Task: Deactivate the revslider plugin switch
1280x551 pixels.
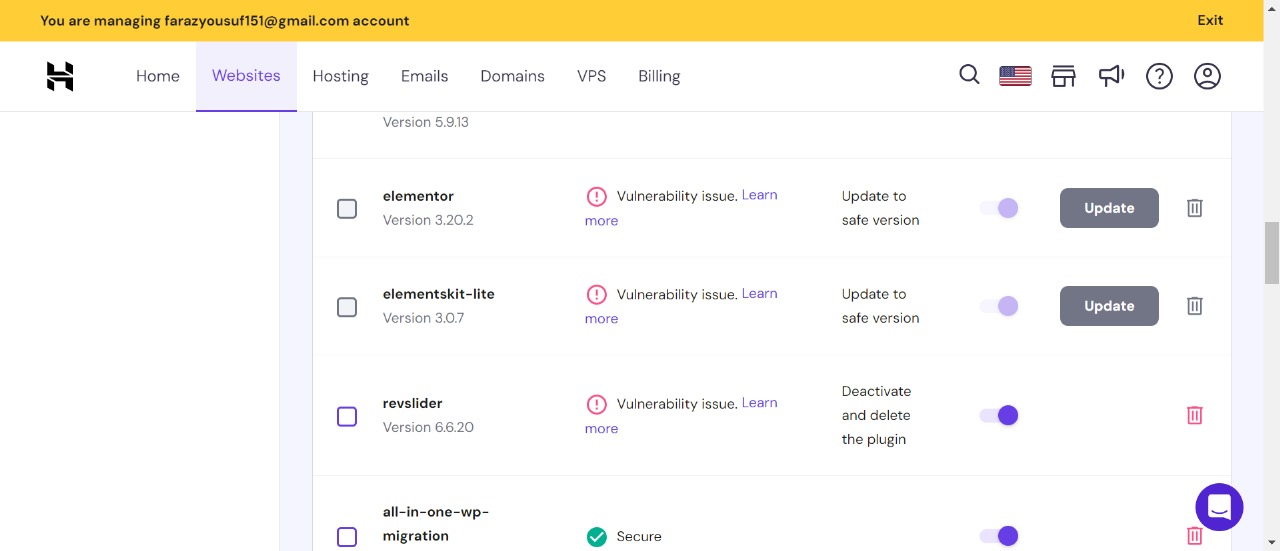Action: 998,415
